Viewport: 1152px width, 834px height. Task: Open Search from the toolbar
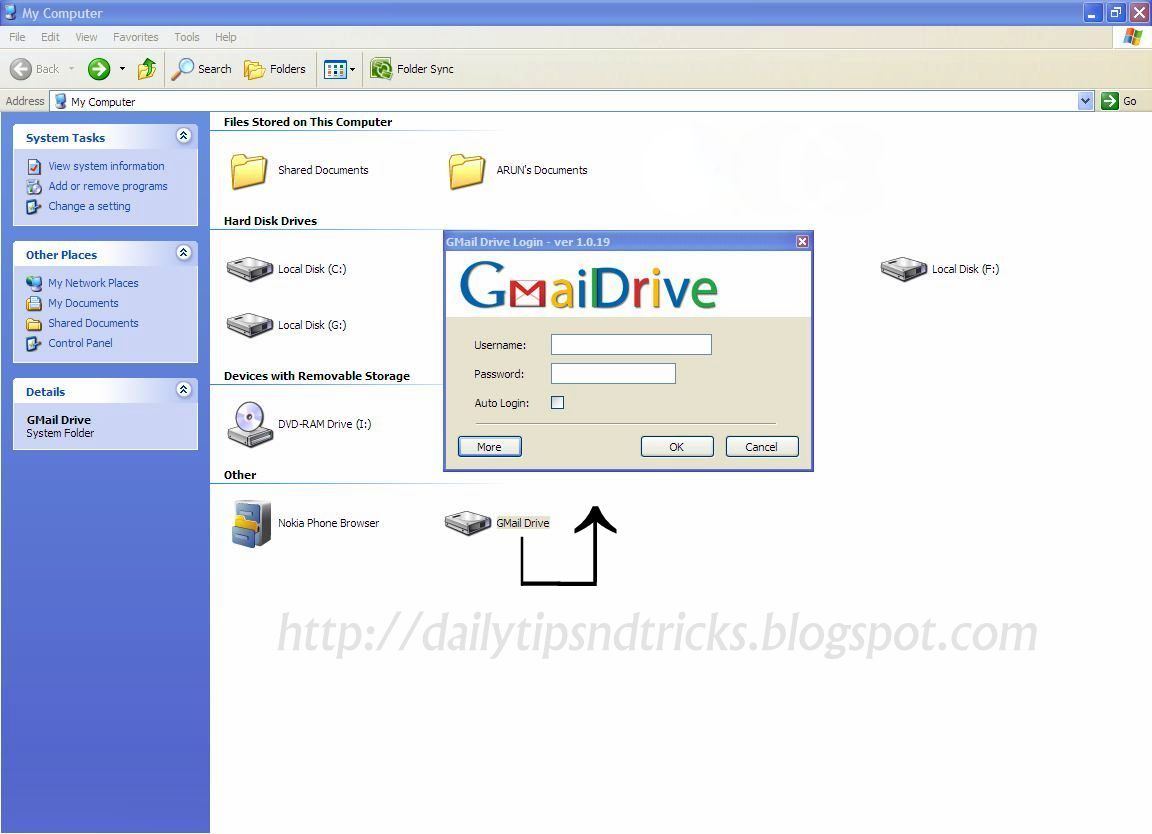(x=201, y=69)
